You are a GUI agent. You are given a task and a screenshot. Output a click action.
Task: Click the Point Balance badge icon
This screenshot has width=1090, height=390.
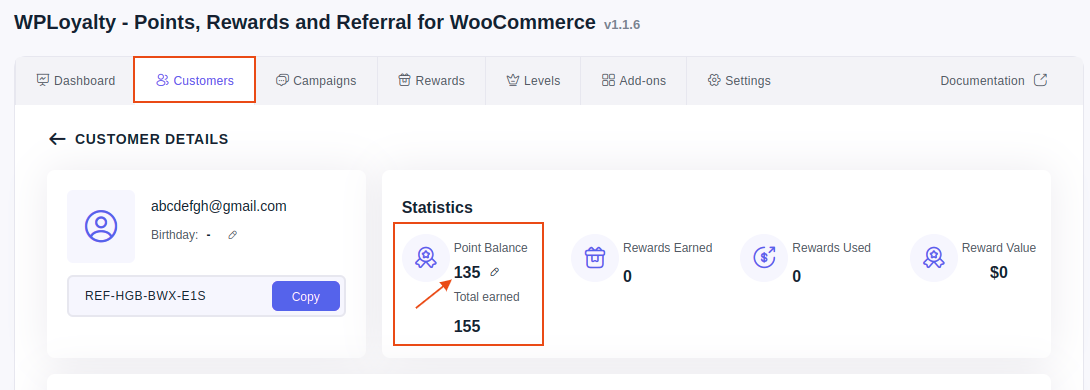[425, 258]
